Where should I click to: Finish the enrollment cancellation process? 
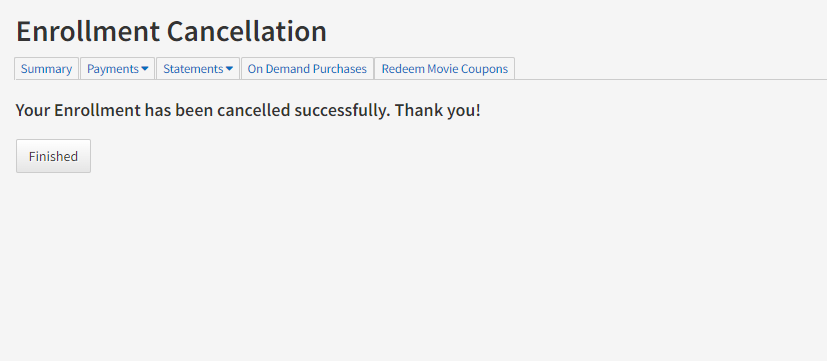[53, 156]
